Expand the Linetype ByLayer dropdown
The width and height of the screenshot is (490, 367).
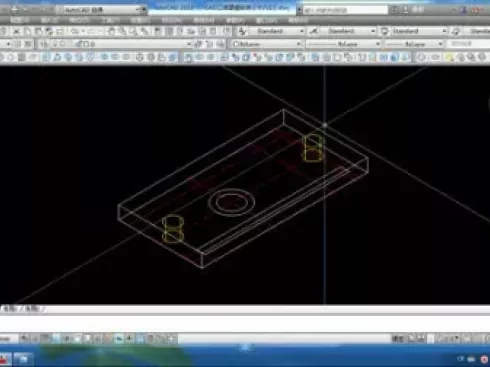click(343, 44)
